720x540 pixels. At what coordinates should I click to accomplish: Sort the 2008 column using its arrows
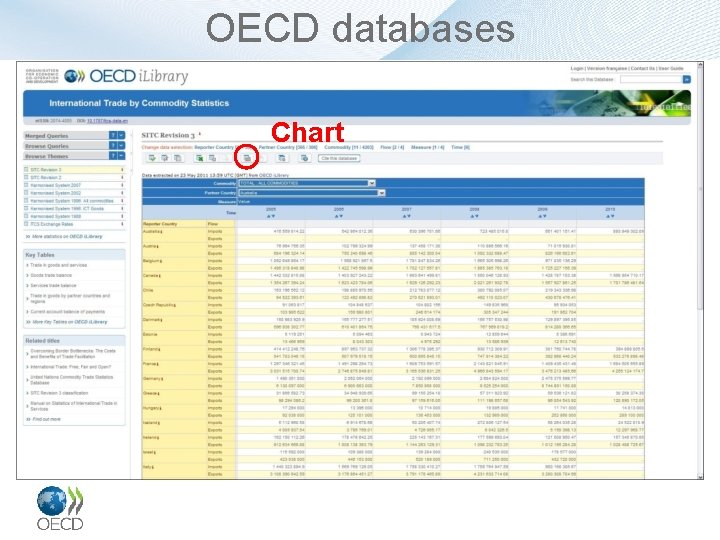tap(475, 216)
